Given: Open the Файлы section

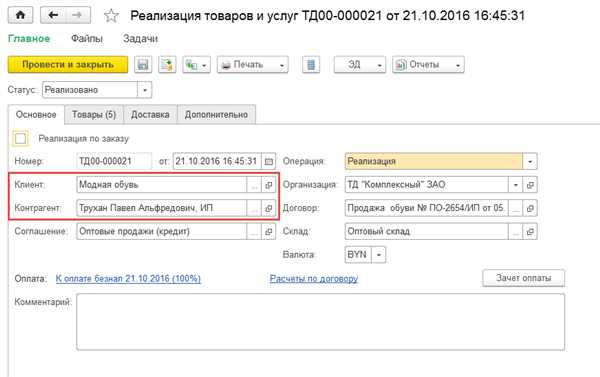Looking at the screenshot, I should pyautogui.click(x=87, y=39).
